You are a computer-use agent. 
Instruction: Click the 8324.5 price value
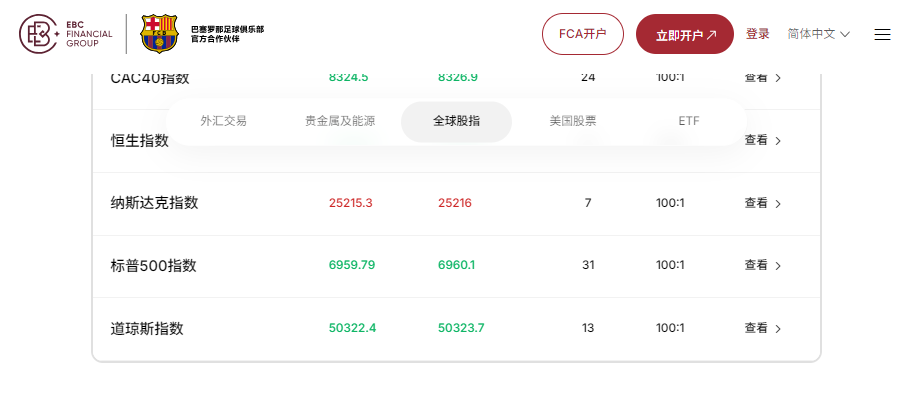(x=348, y=78)
